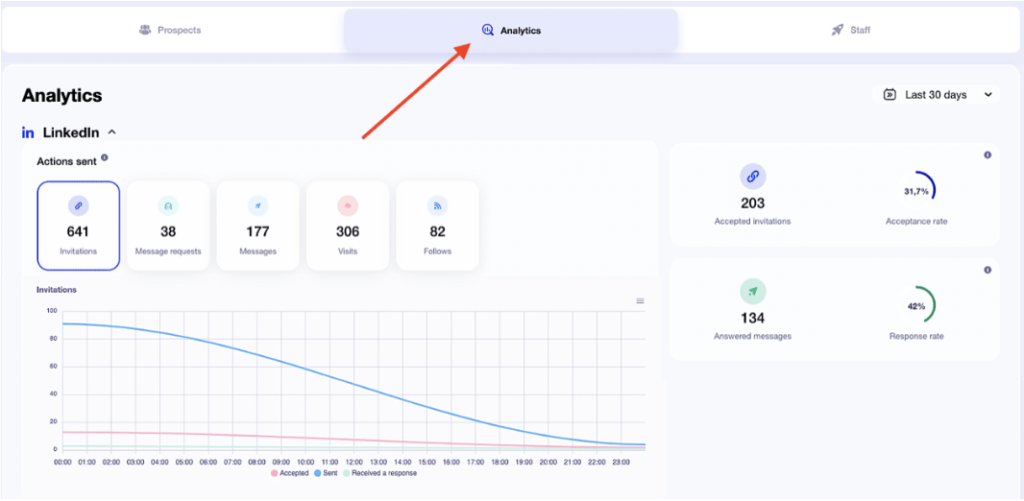1024x501 pixels.
Task: Click info icon on Answered messages panel
Action: click(987, 270)
